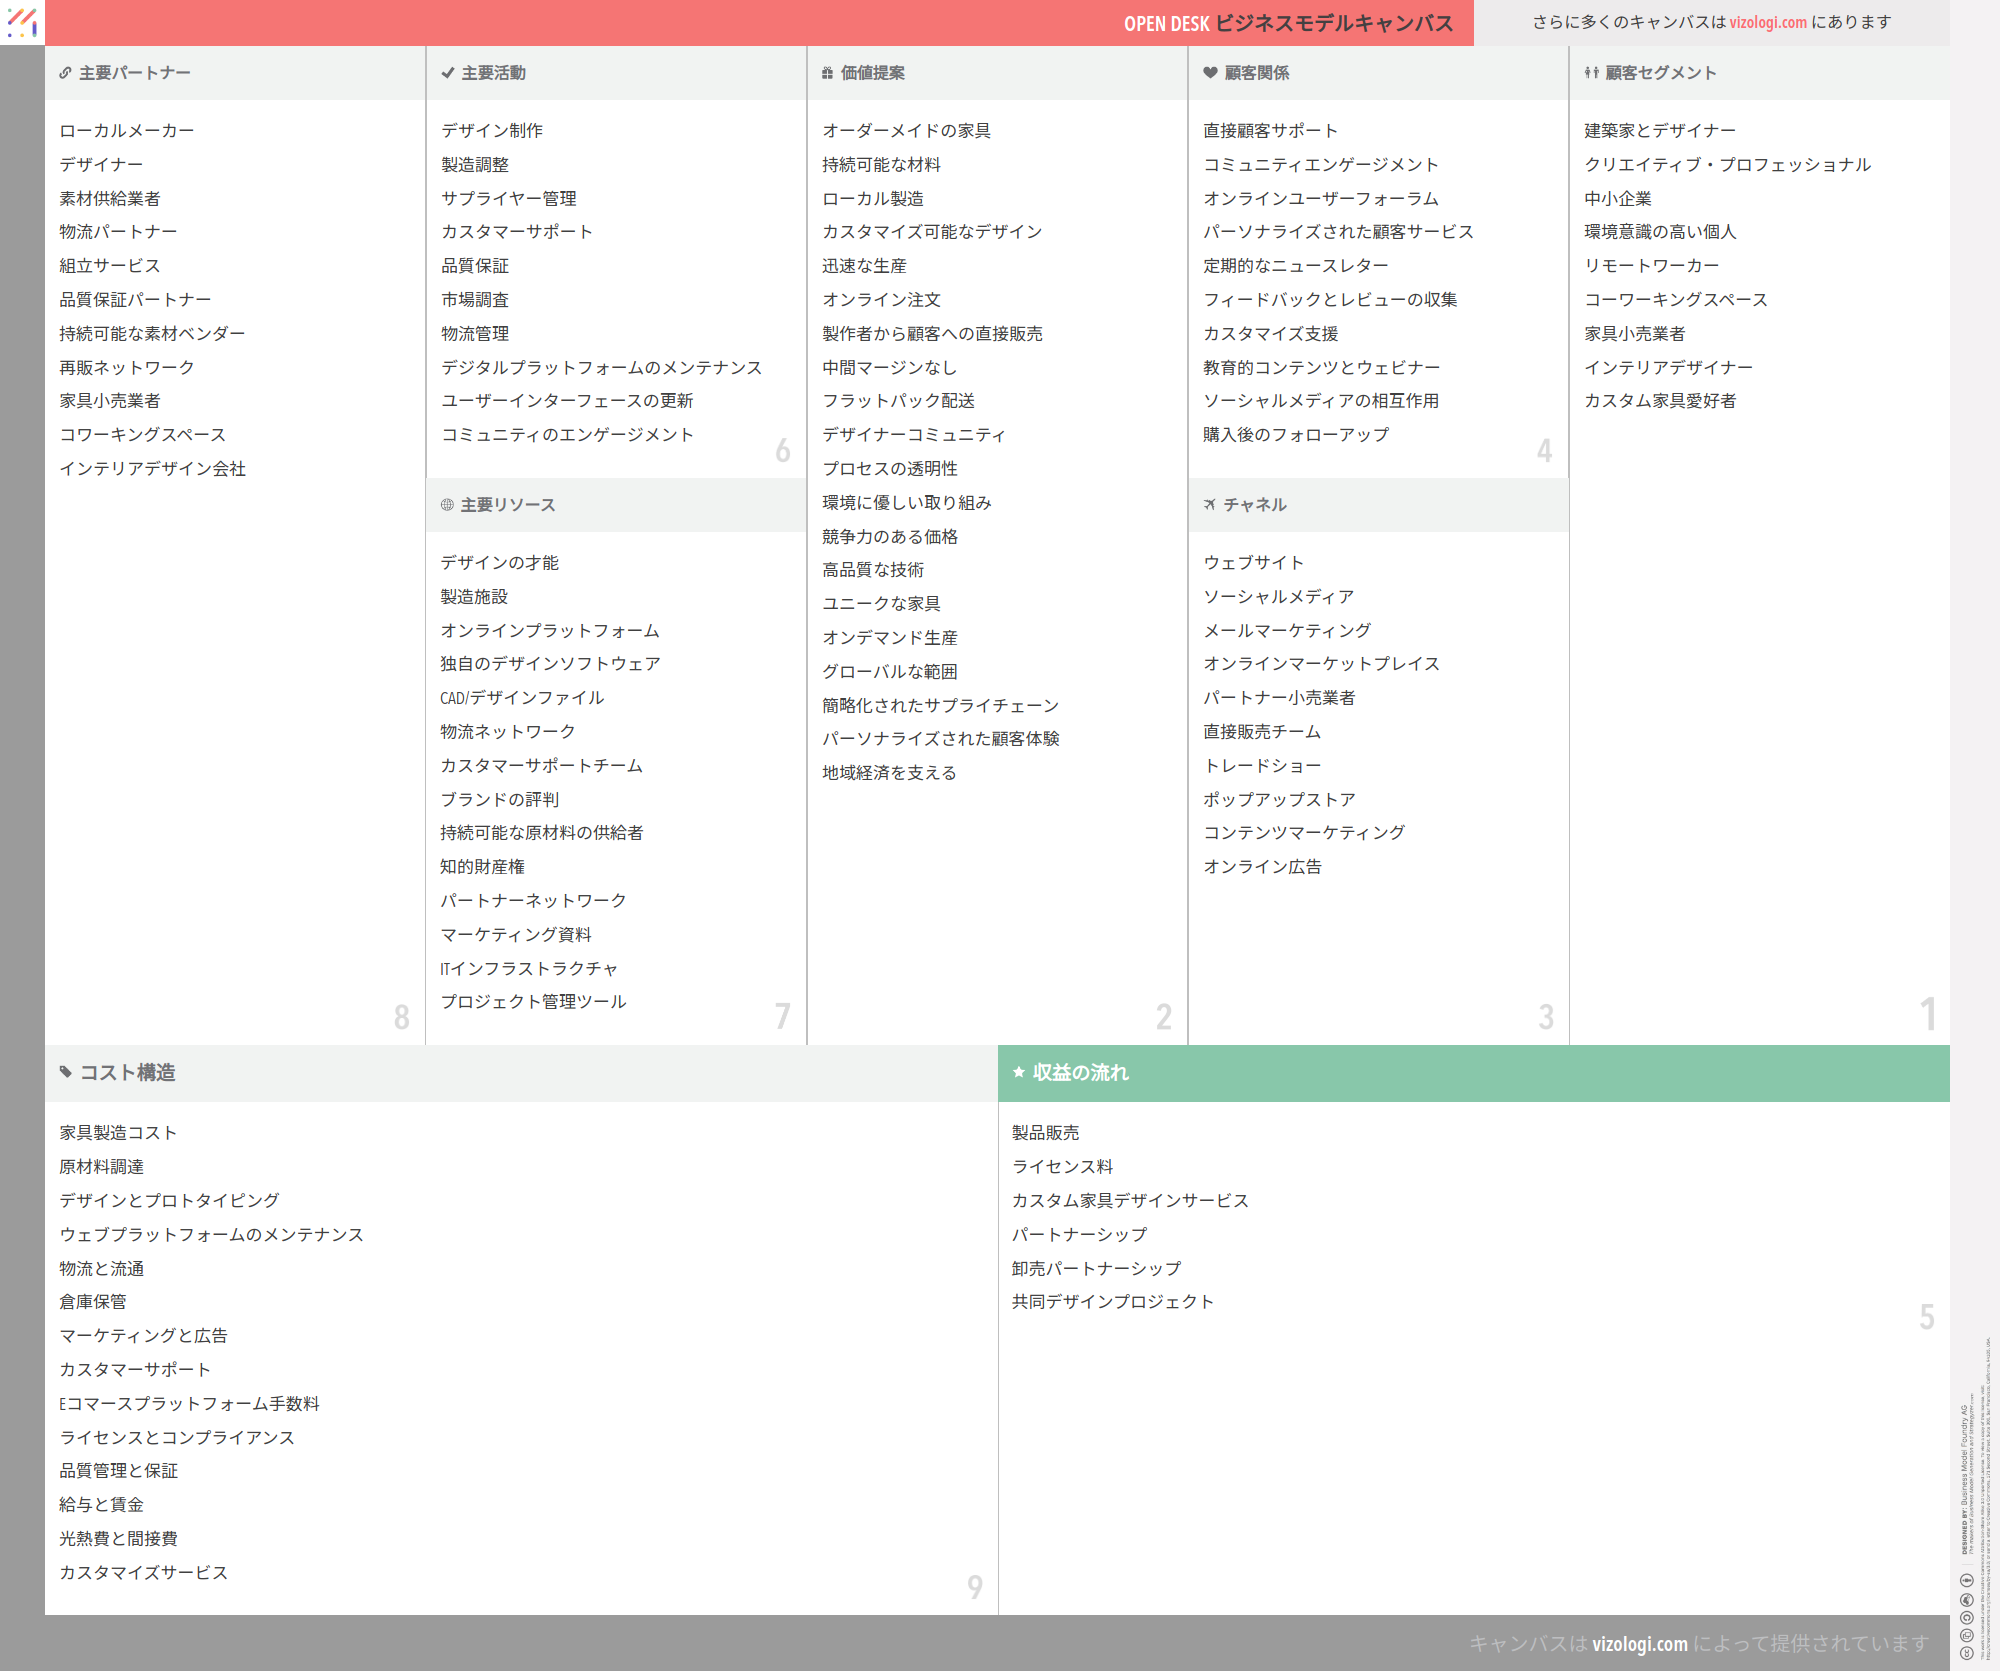Click the checkmark icon beside 主要活動
This screenshot has height=1671, width=2000.
coord(448,73)
